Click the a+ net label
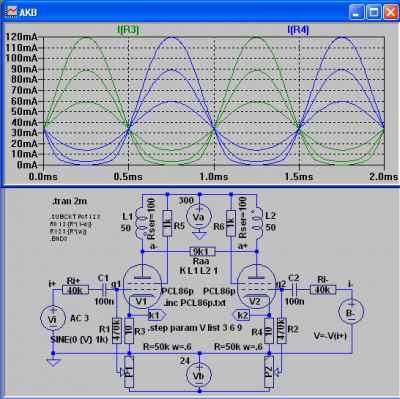 pos(243,246)
